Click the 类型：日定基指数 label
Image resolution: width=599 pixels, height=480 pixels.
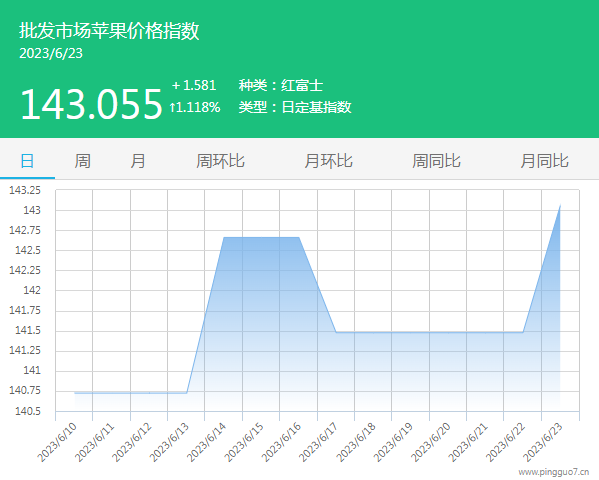[295, 107]
